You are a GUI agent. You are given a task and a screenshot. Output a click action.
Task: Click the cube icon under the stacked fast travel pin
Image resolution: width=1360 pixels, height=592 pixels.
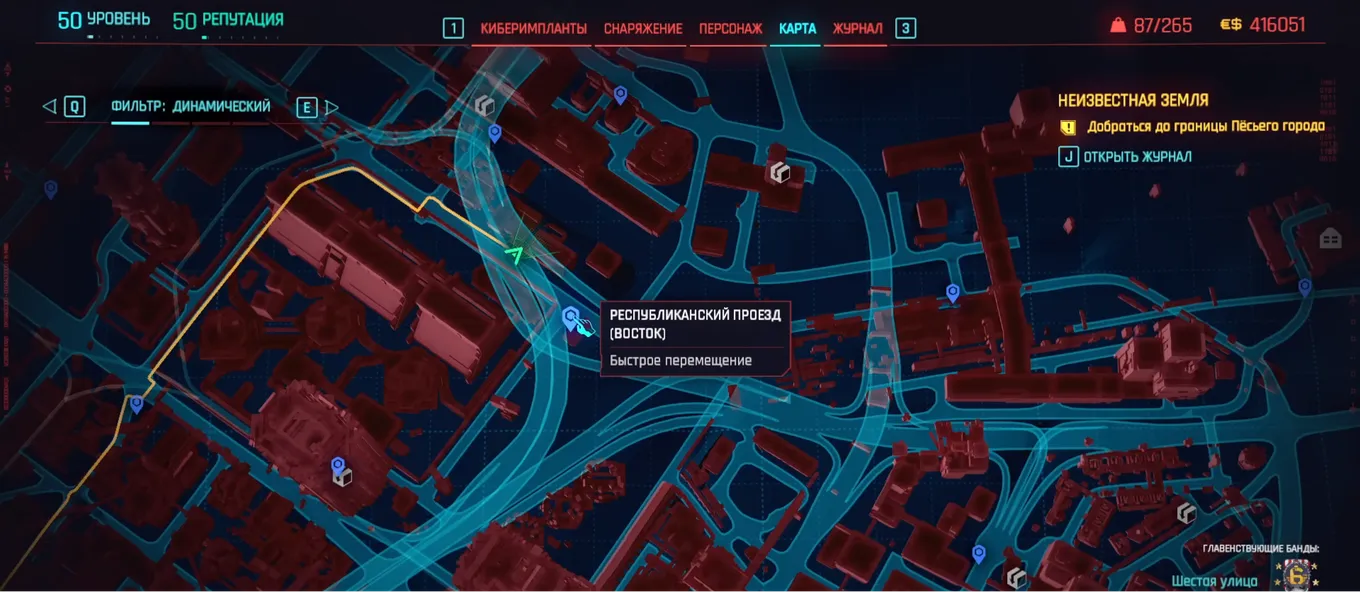(342, 479)
